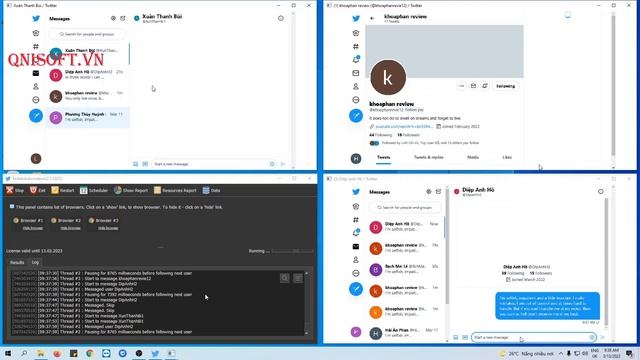
Task: Click the log panel vertical scrollbar
Action: 307,303
